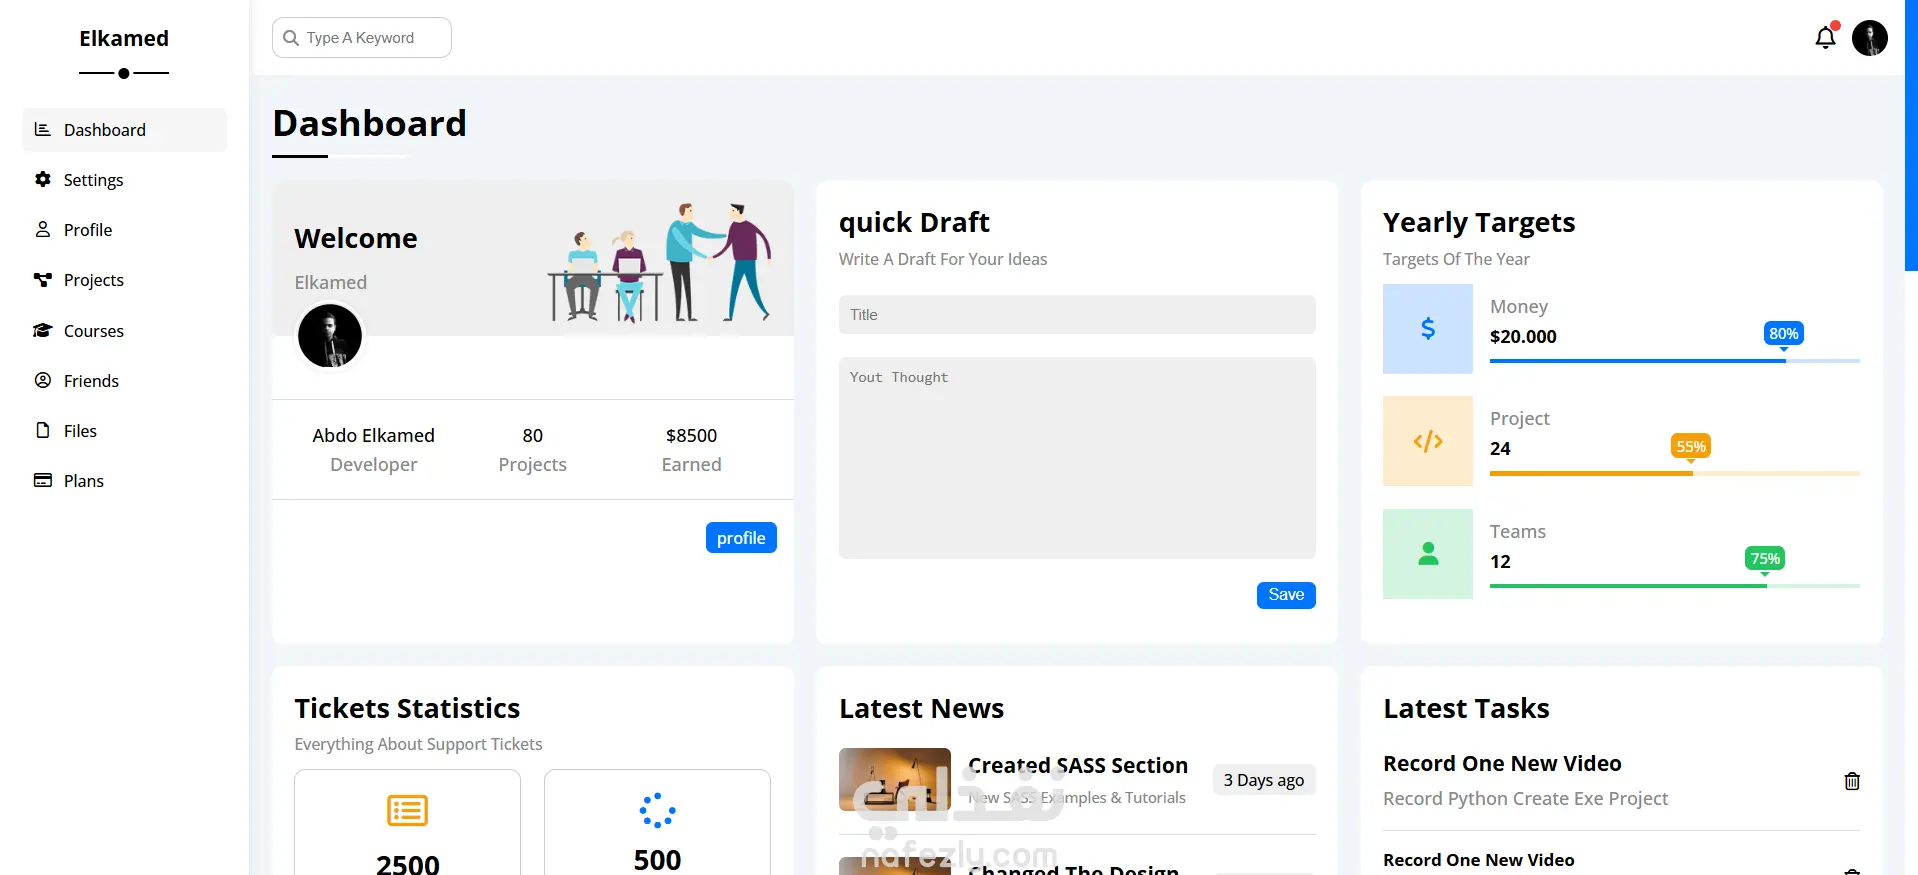Screen dimensions: 1918x875
Task: Click the Friends circle-user icon
Action: click(42, 380)
